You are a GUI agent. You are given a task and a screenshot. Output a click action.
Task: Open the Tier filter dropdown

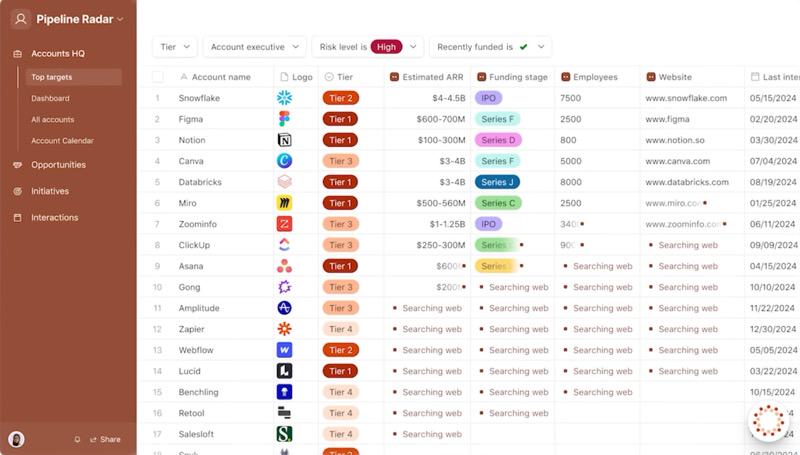coord(175,47)
